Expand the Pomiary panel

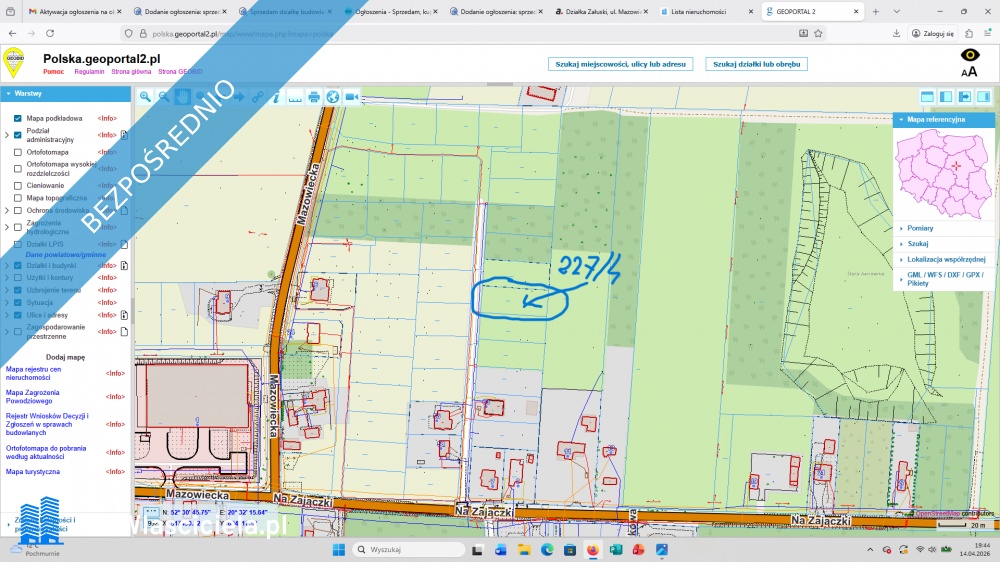[920, 228]
